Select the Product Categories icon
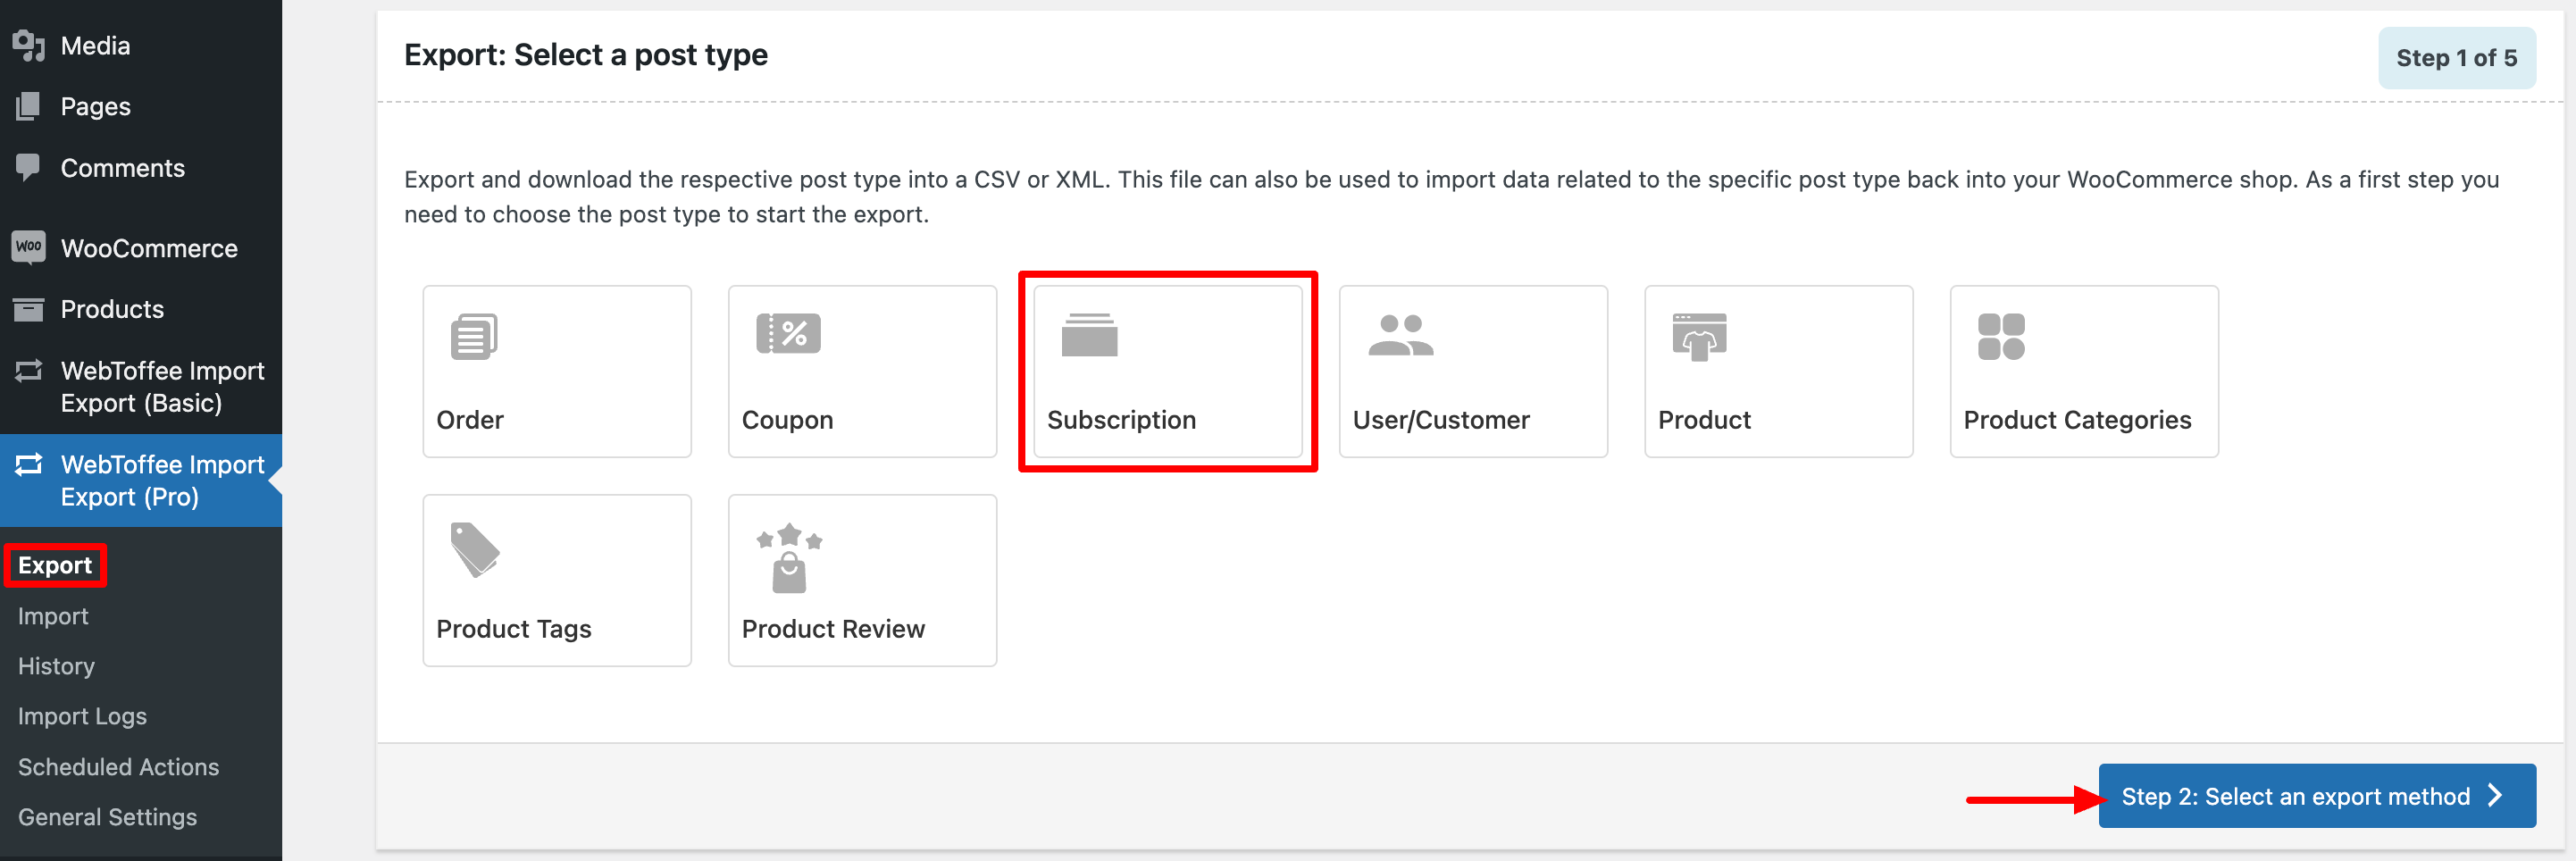Screen dimensions: 2576x861 point(2083,371)
